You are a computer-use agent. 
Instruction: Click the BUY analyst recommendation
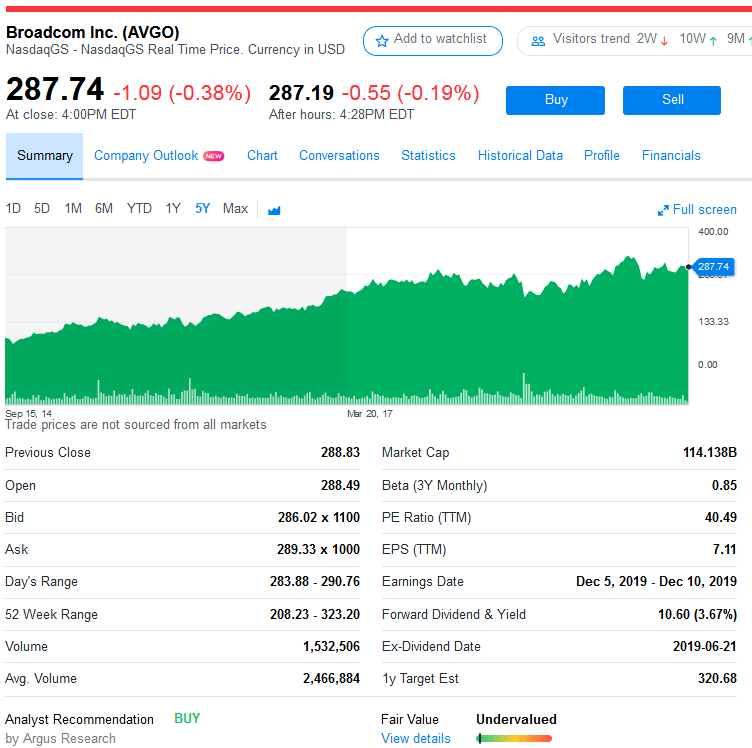pyautogui.click(x=187, y=718)
